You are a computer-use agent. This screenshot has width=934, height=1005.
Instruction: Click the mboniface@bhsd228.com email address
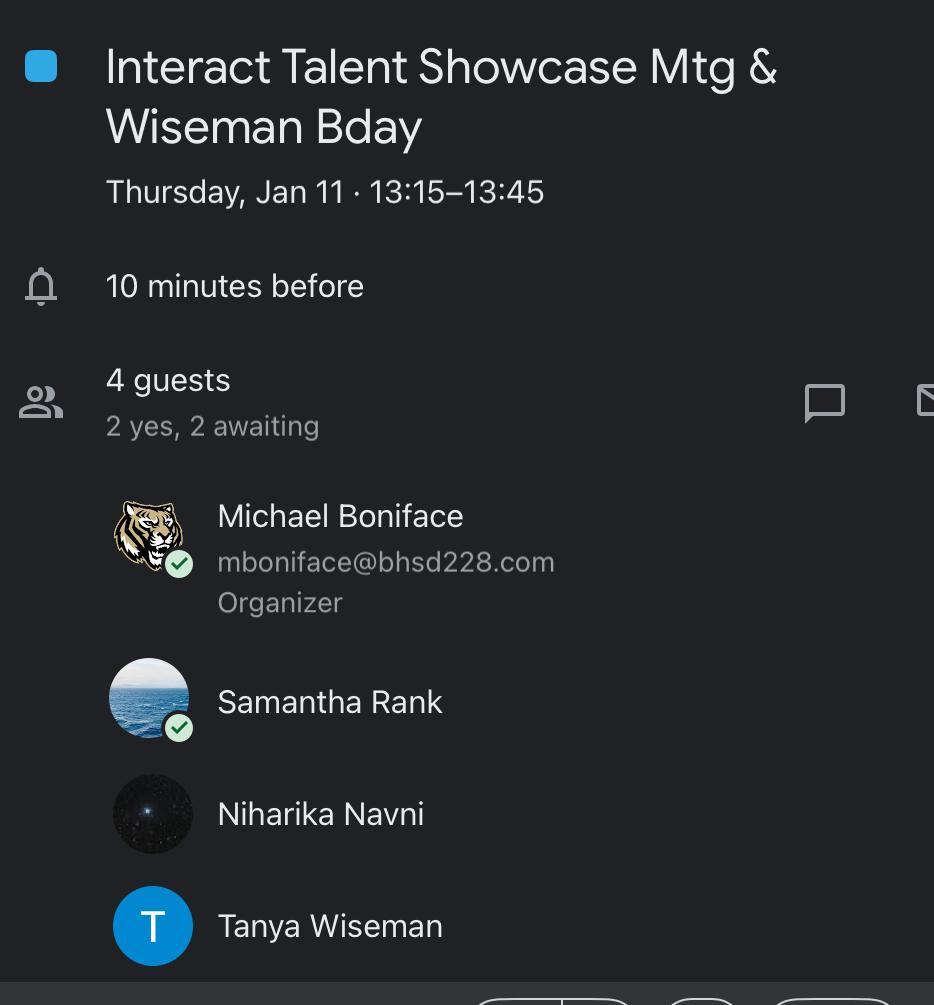click(x=386, y=562)
